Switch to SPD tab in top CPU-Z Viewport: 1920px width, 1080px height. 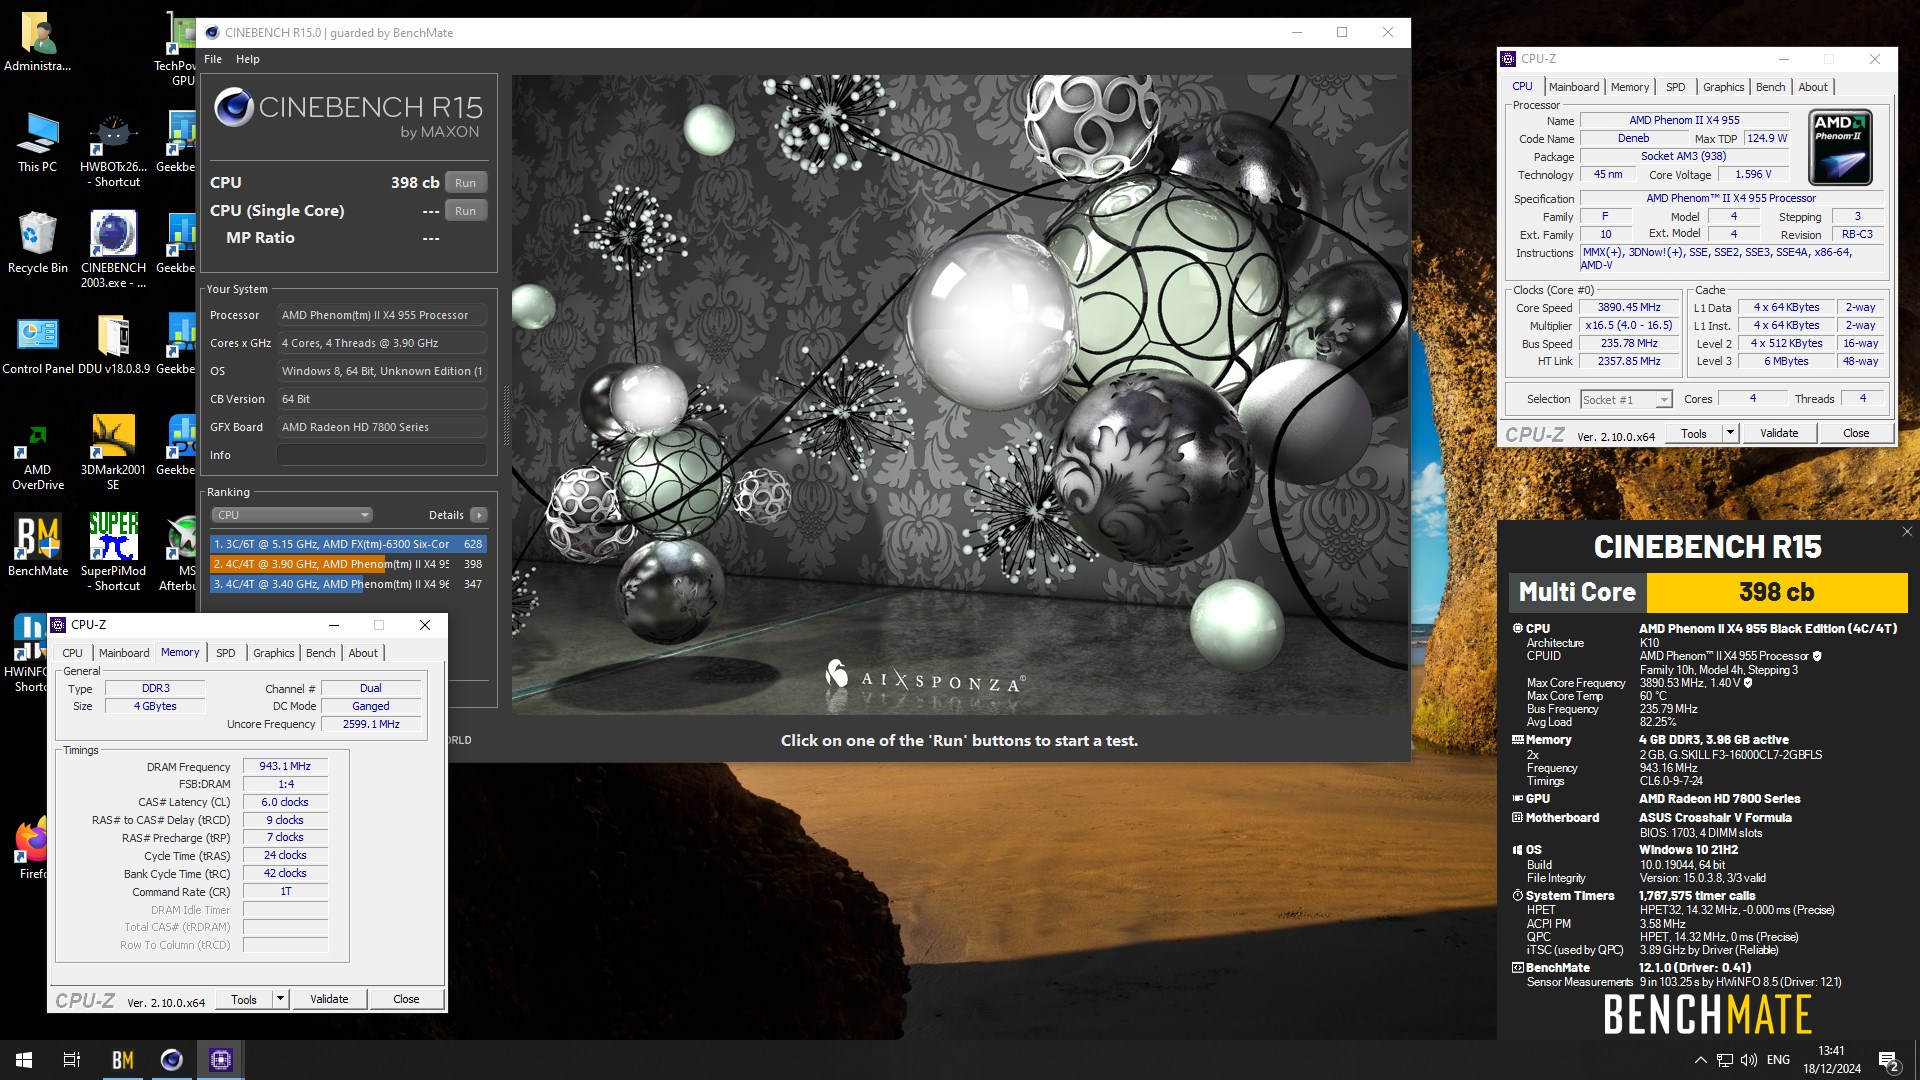point(1676,87)
